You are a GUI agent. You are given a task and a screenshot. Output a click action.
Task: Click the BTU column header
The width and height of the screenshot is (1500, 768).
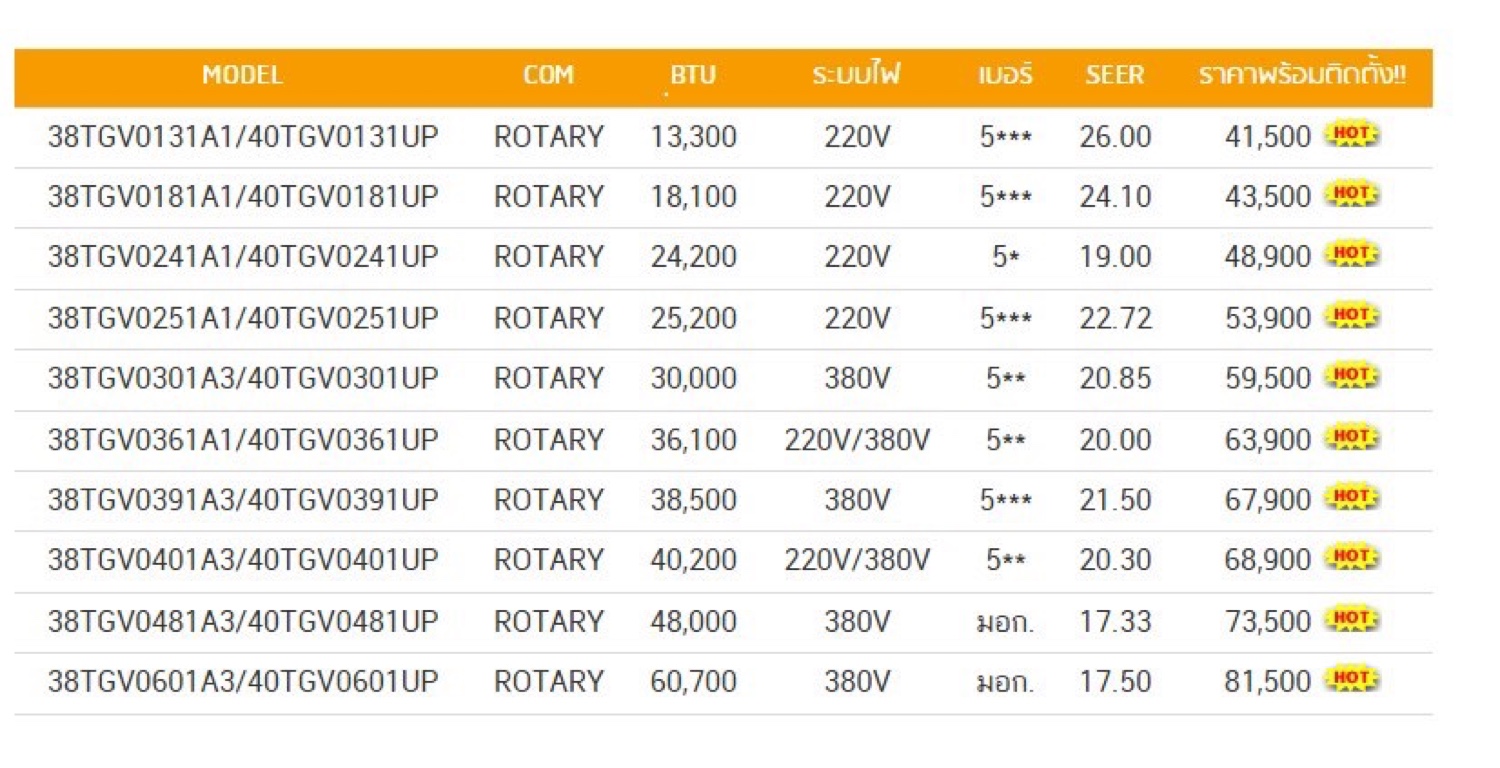click(x=693, y=75)
